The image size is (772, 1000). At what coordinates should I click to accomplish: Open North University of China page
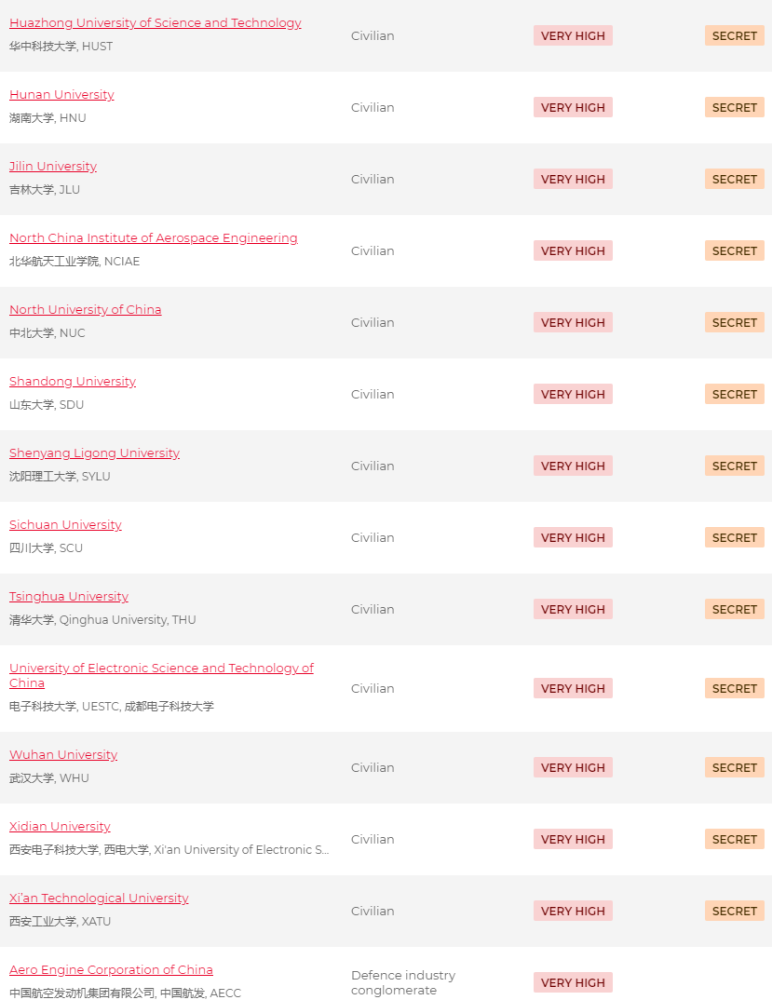85,309
